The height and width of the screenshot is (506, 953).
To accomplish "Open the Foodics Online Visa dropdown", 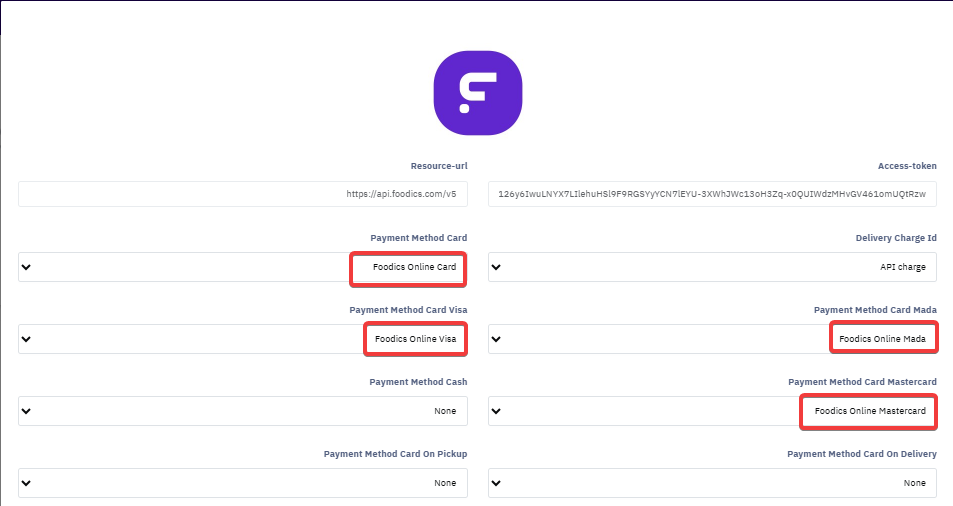I will tap(243, 339).
